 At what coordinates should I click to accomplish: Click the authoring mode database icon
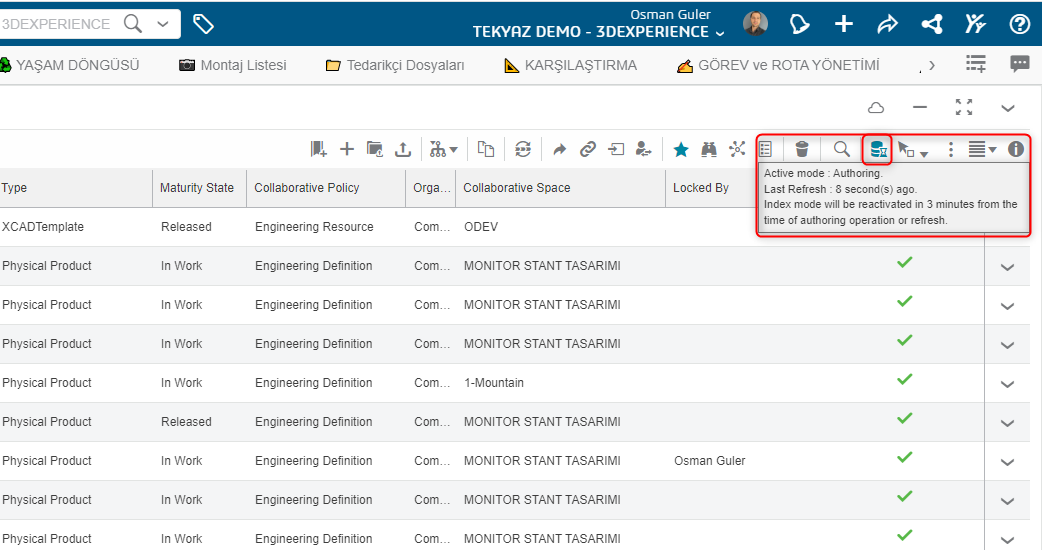pyautogui.click(x=878, y=149)
